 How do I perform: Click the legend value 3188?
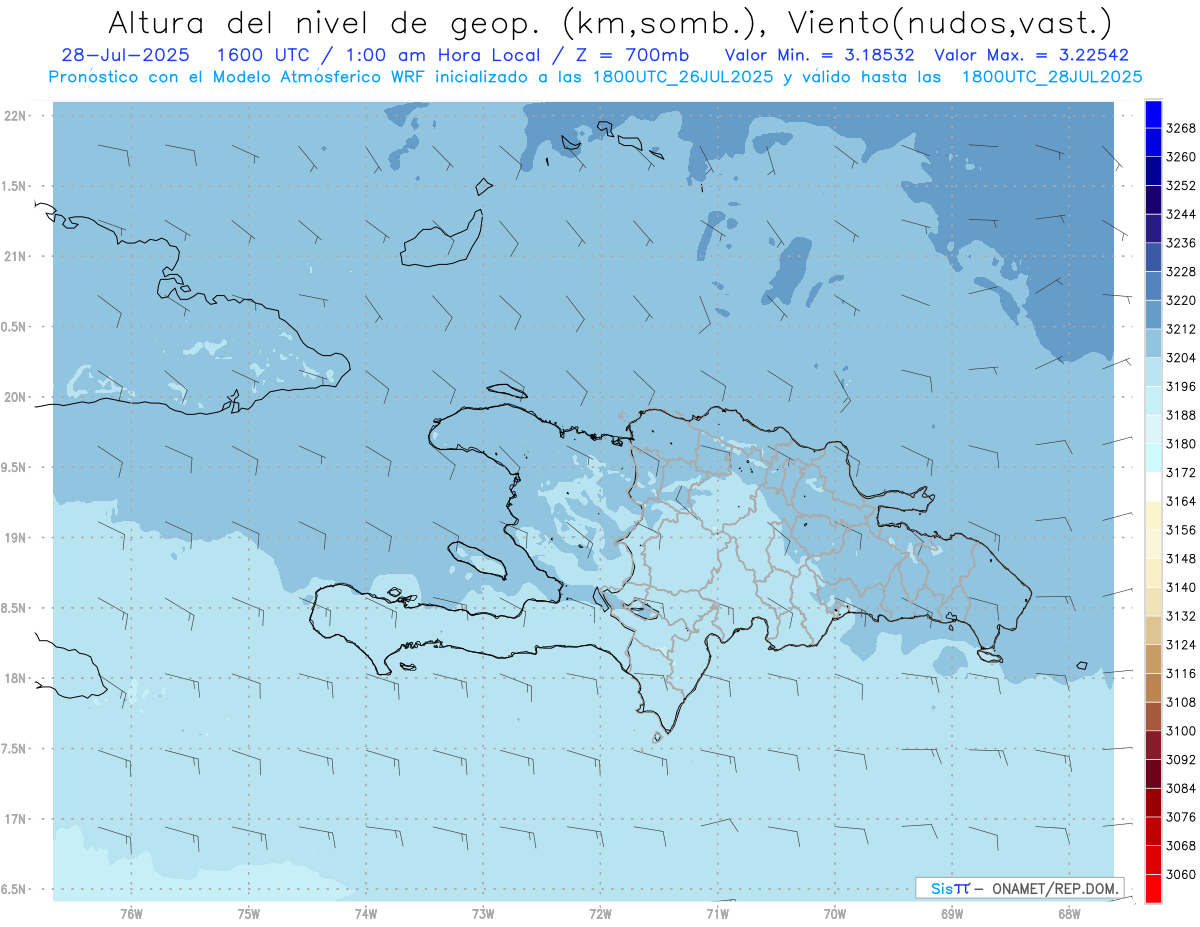pos(1180,415)
